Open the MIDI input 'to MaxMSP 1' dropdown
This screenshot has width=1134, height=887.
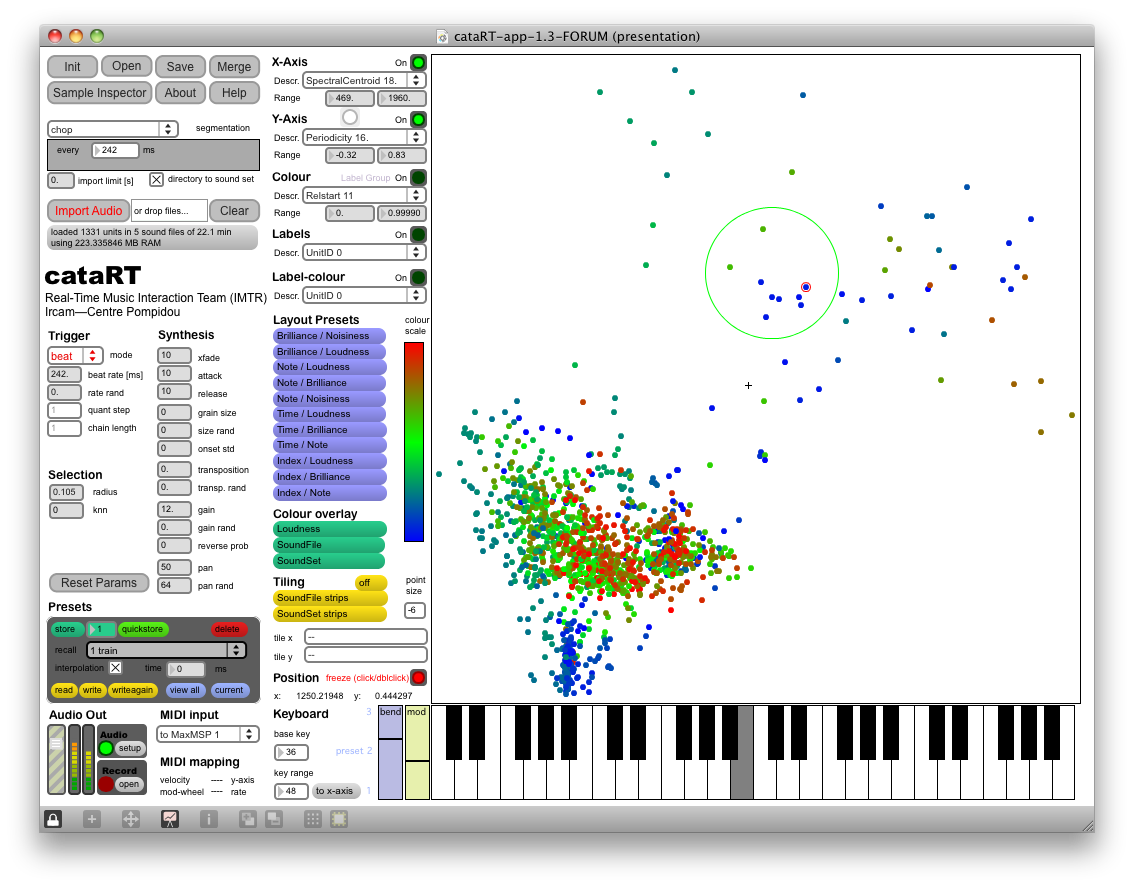[x=208, y=734]
